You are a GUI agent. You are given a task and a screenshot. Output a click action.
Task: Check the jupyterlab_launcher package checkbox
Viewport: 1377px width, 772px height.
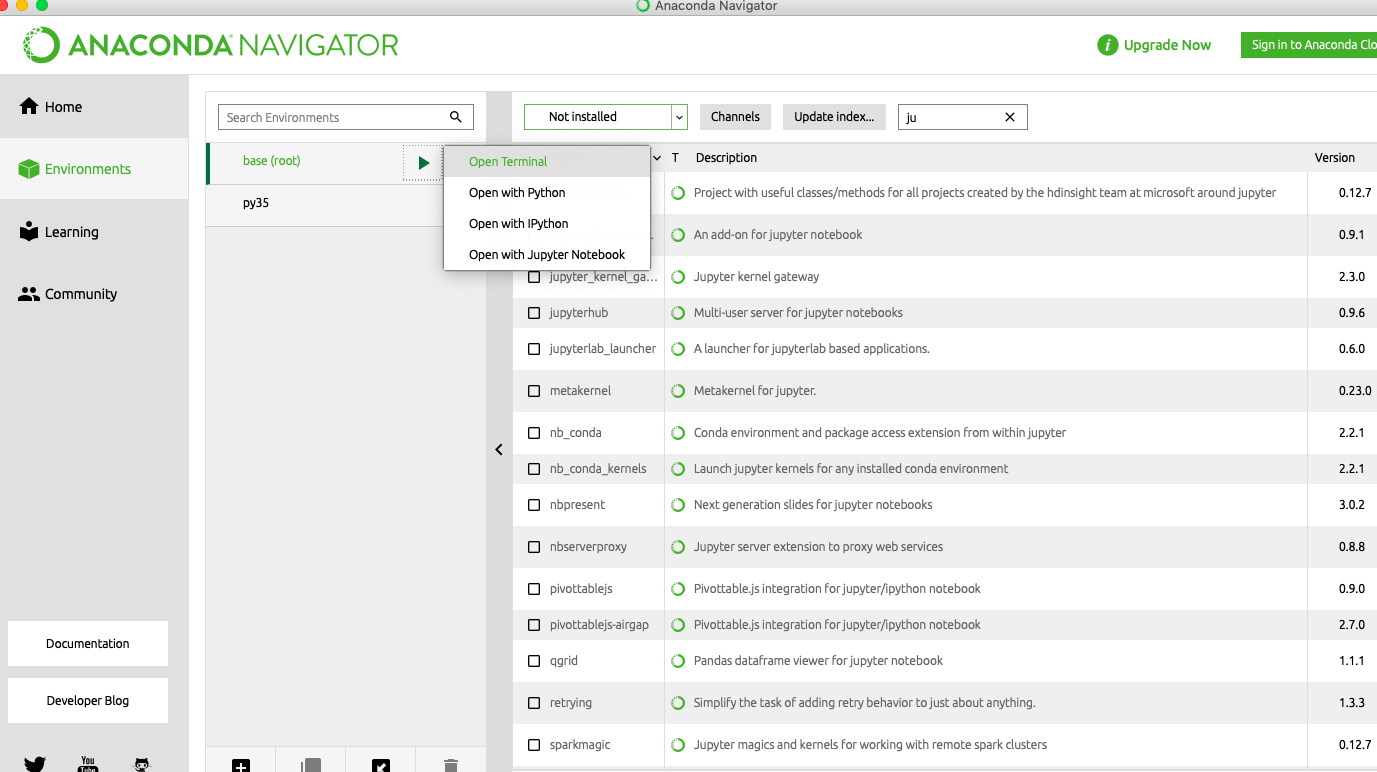pos(534,349)
